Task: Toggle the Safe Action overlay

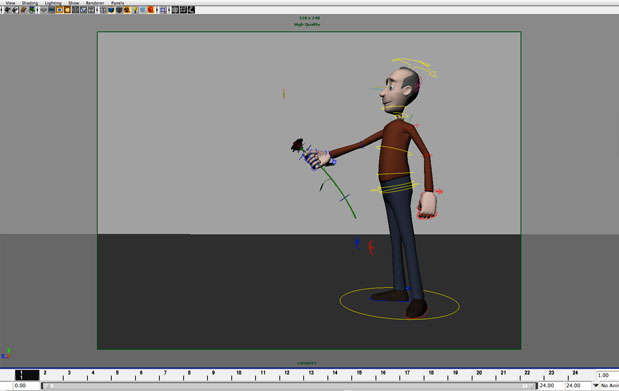Action: point(83,10)
